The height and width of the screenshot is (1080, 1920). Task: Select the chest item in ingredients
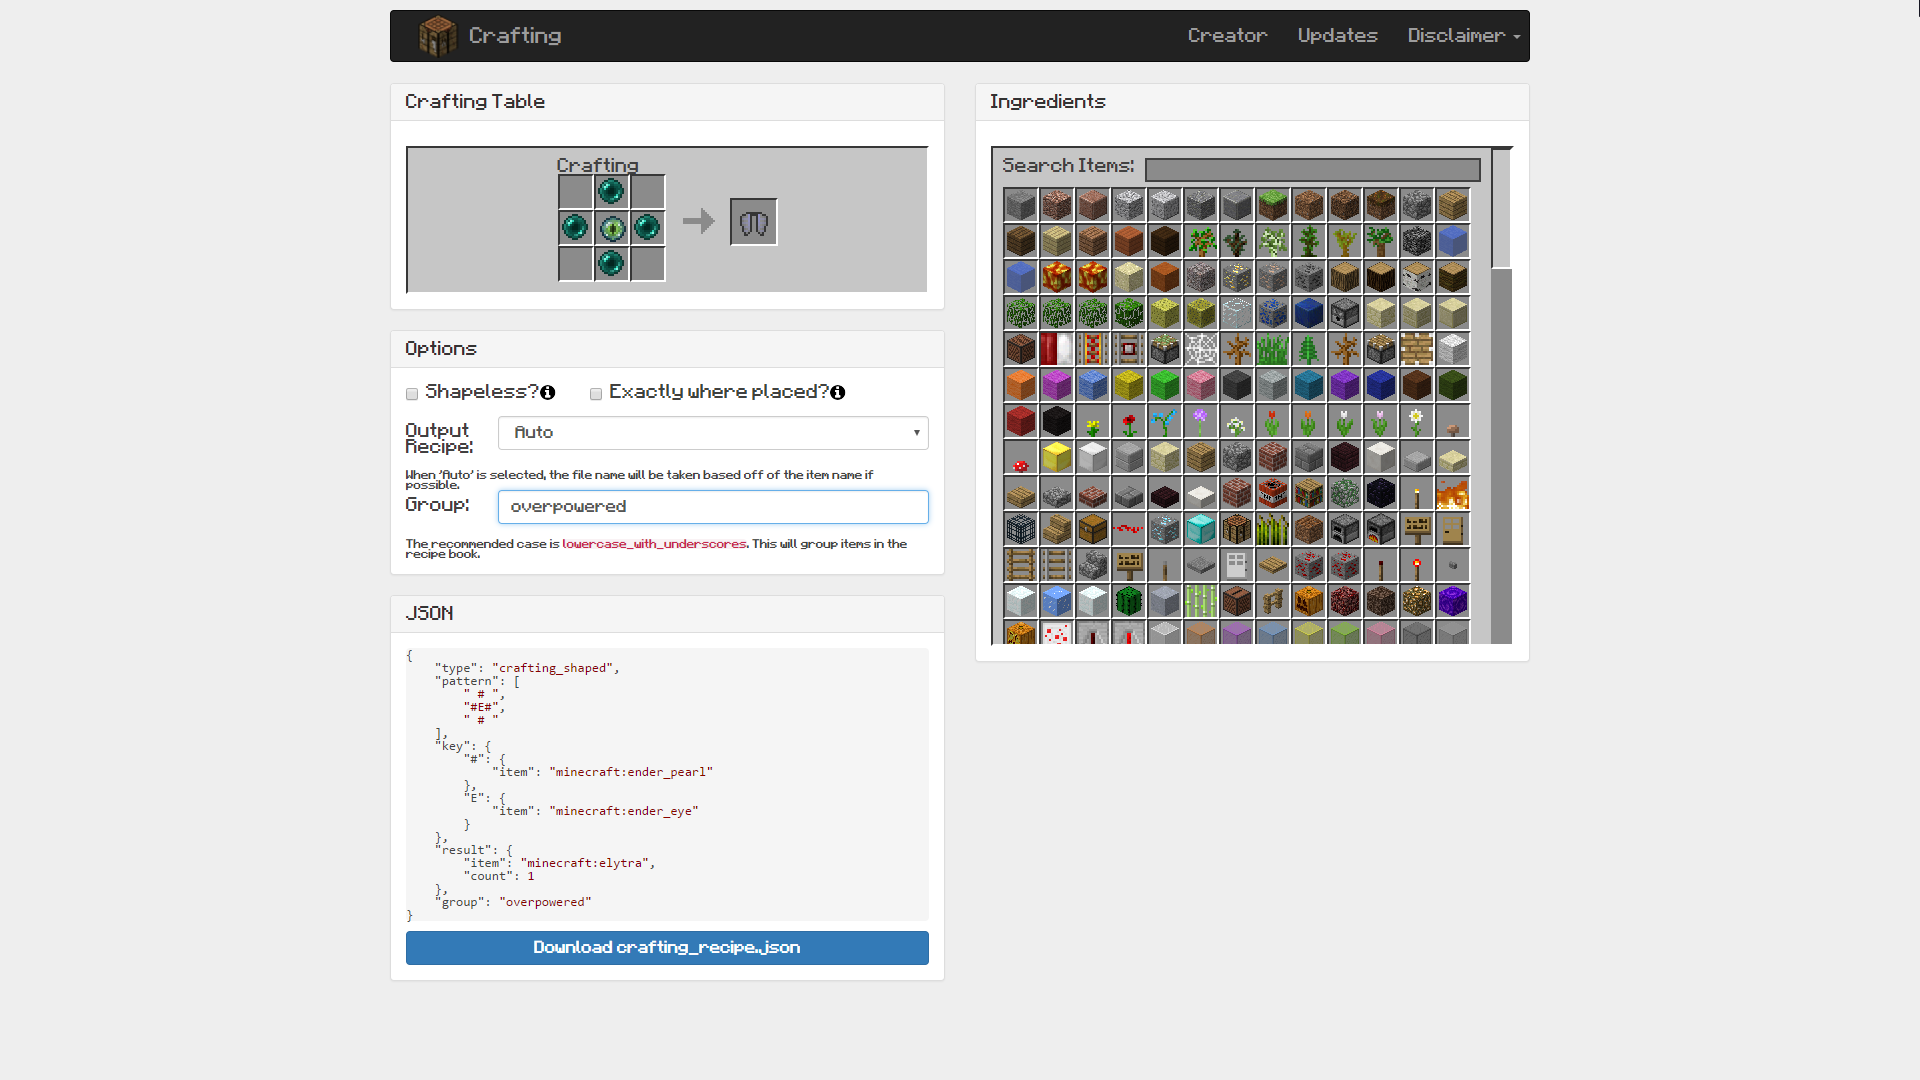coord(1092,529)
